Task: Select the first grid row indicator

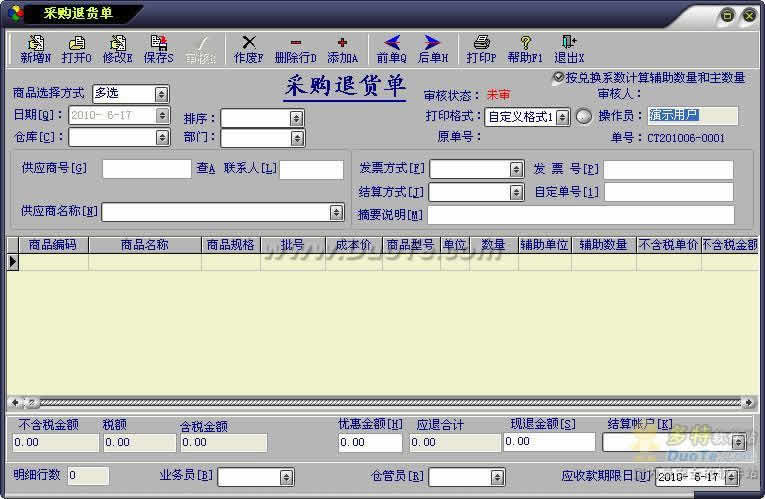Action: [x=13, y=262]
